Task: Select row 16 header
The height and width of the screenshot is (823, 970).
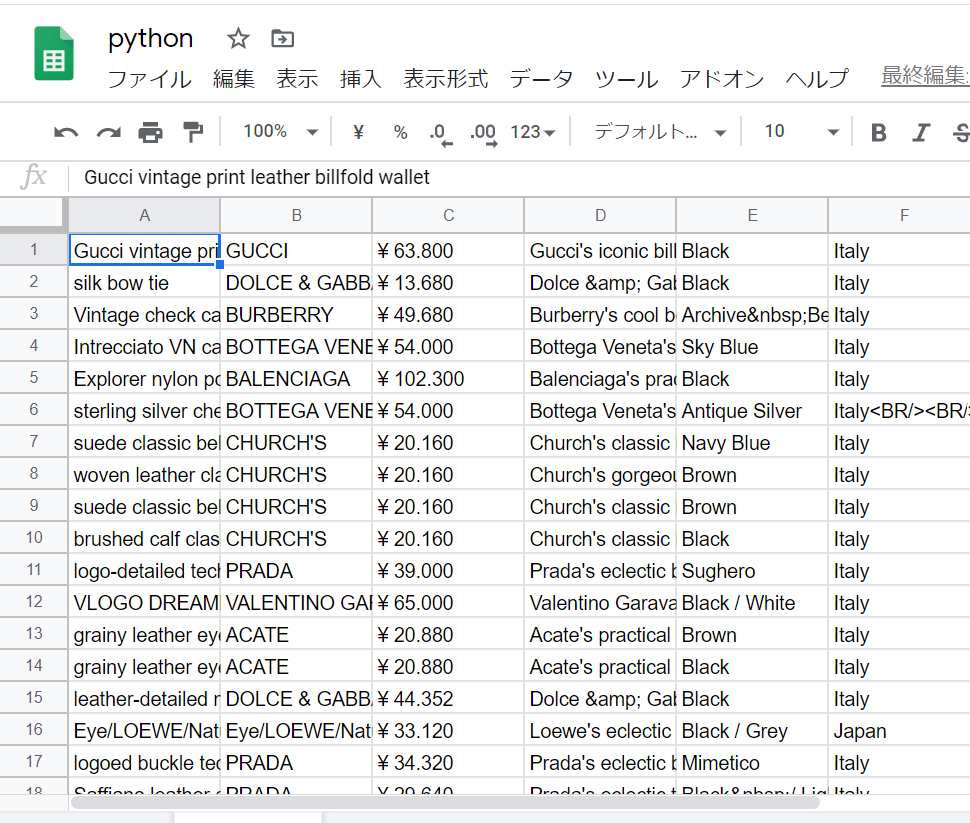Action: [x=34, y=730]
